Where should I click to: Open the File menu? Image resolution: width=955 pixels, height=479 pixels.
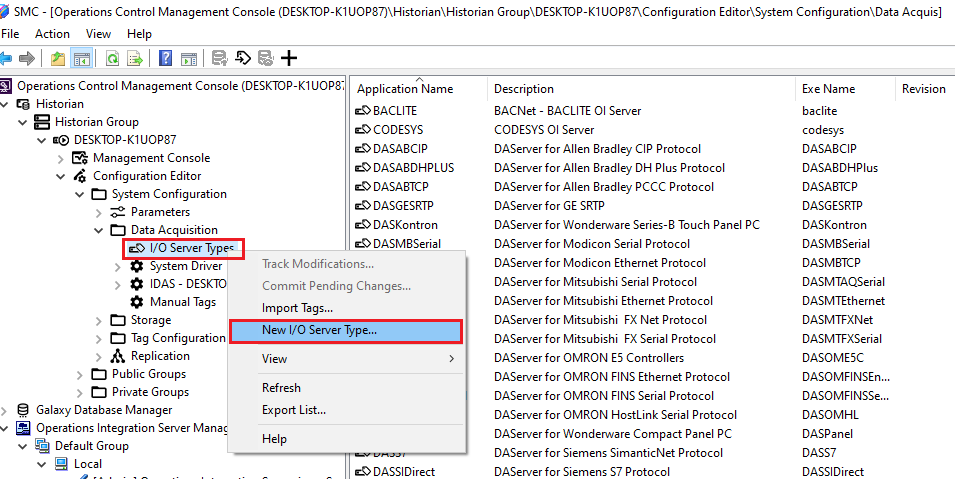[x=10, y=34]
